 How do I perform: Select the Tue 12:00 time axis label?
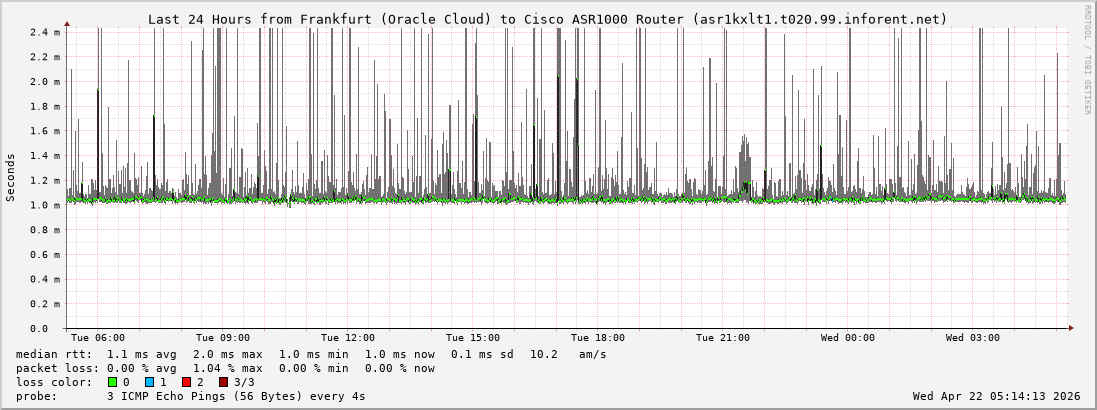(348, 338)
